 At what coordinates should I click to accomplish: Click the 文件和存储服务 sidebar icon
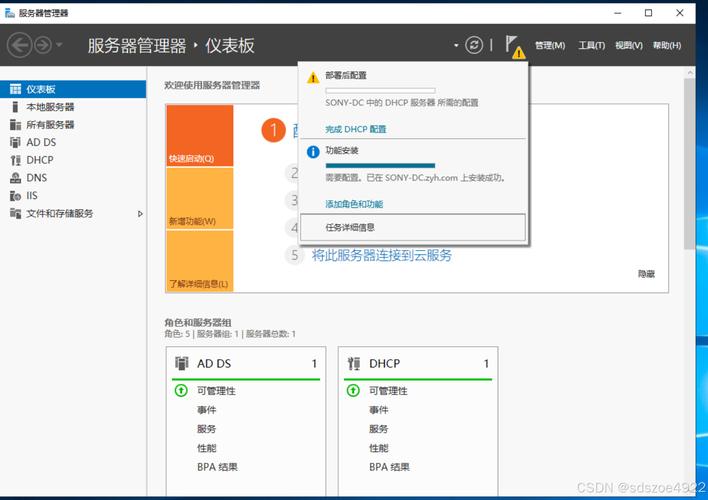pyautogui.click(x=15, y=213)
